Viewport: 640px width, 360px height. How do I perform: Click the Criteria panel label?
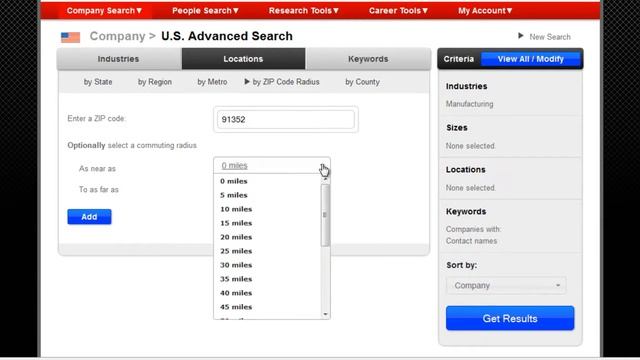point(459,59)
